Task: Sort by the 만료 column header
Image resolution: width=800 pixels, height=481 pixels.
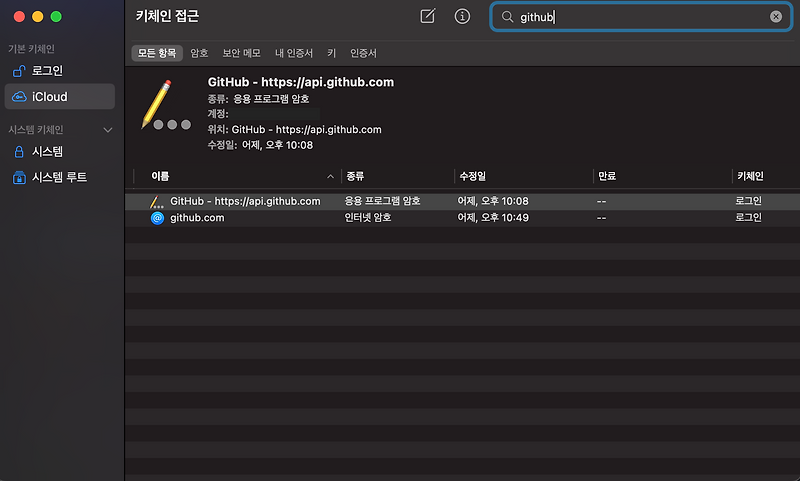Action: [x=662, y=176]
